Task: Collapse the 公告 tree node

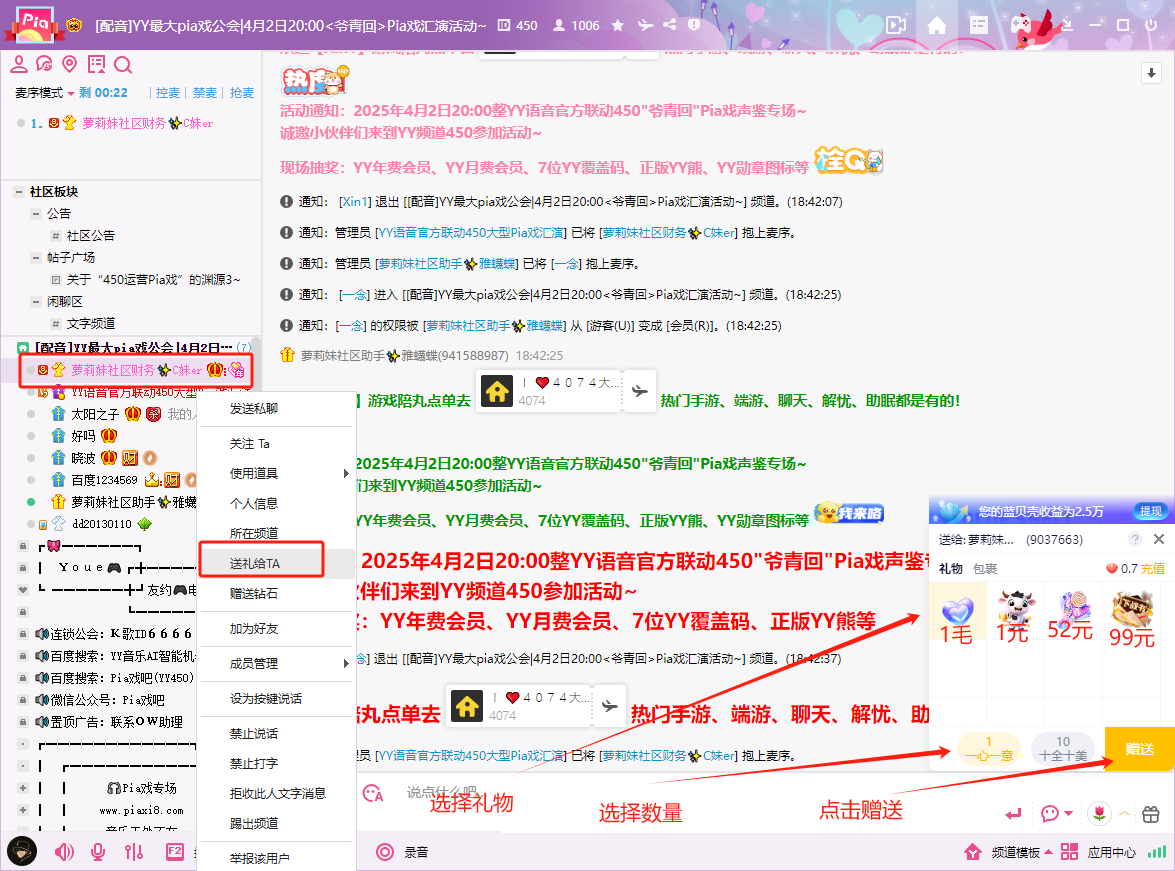Action: pos(35,214)
